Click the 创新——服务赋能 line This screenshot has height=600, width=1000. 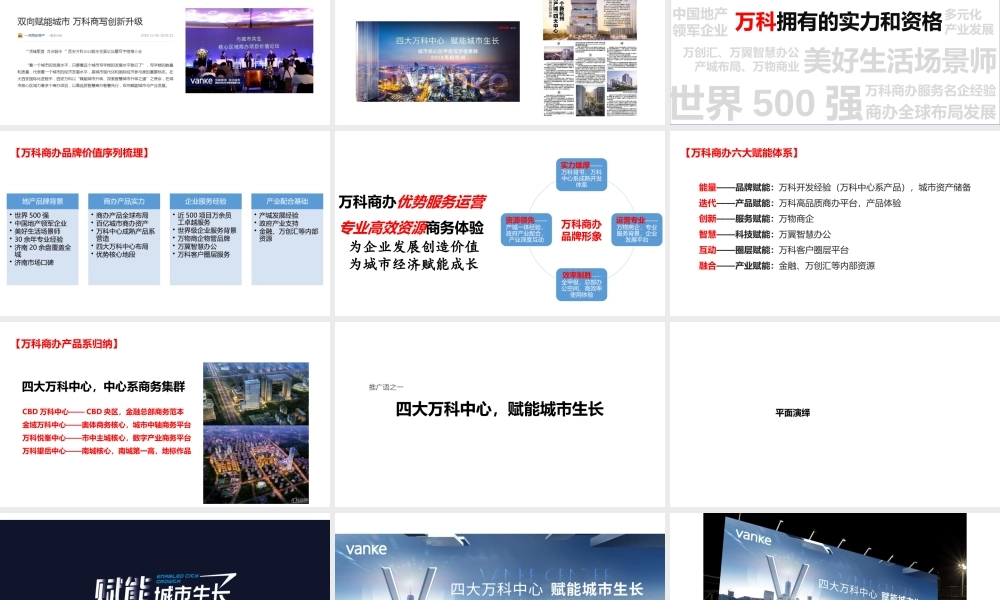coord(756,219)
